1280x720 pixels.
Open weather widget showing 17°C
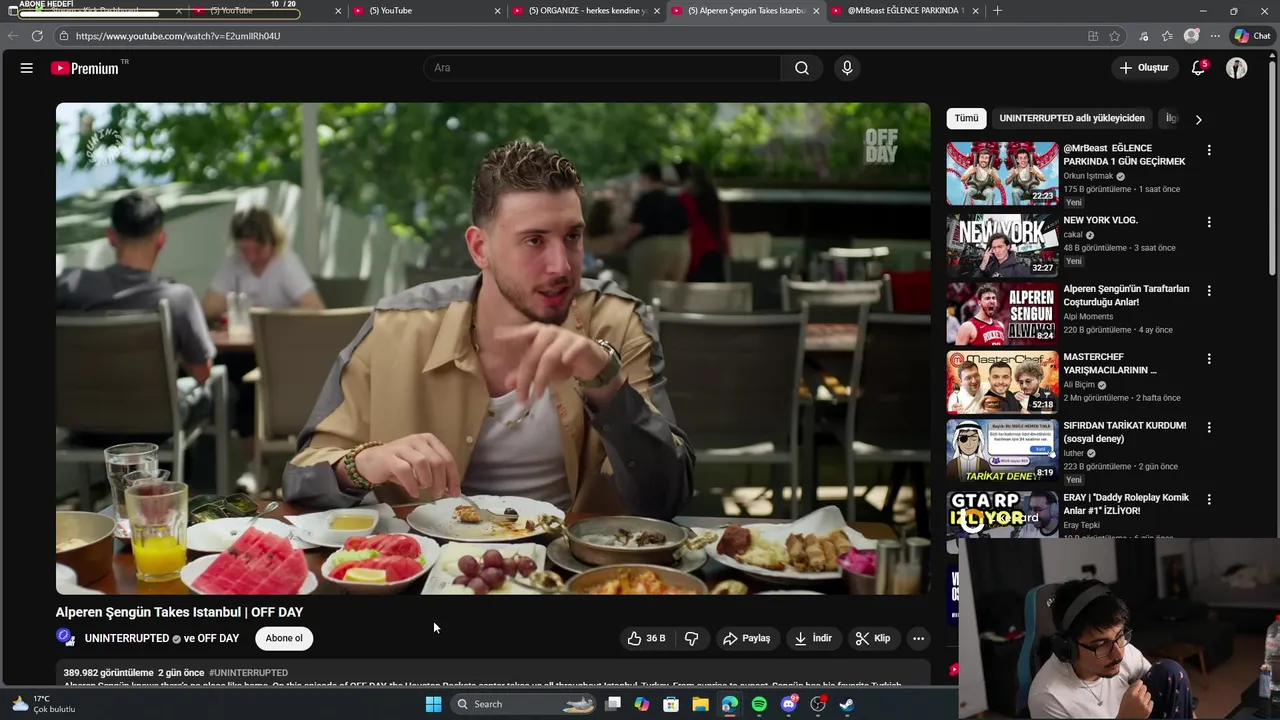click(42, 704)
